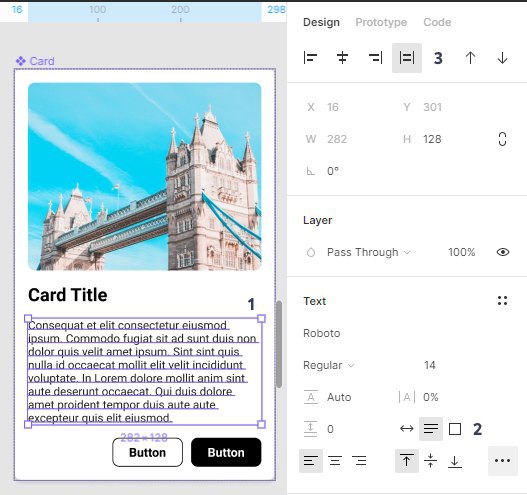Set text align left
Screen dimensions: 527x495
point(311,461)
